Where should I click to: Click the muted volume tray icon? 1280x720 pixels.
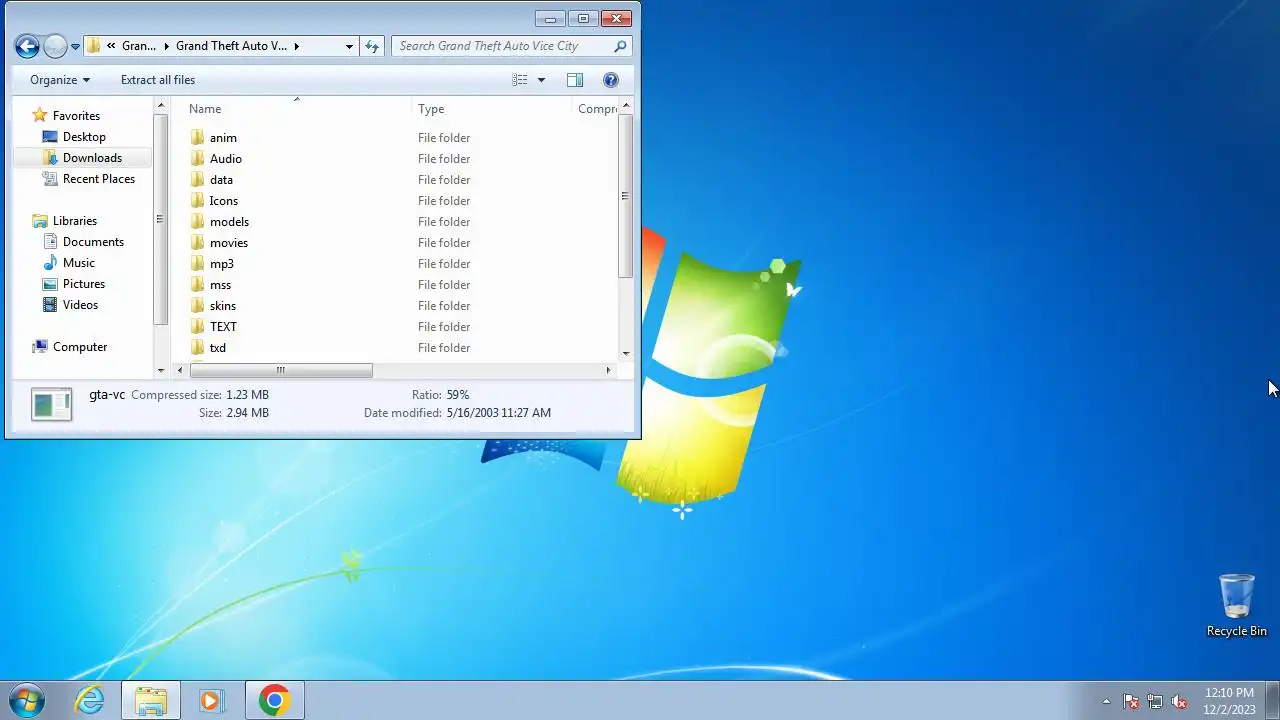[x=1179, y=701]
